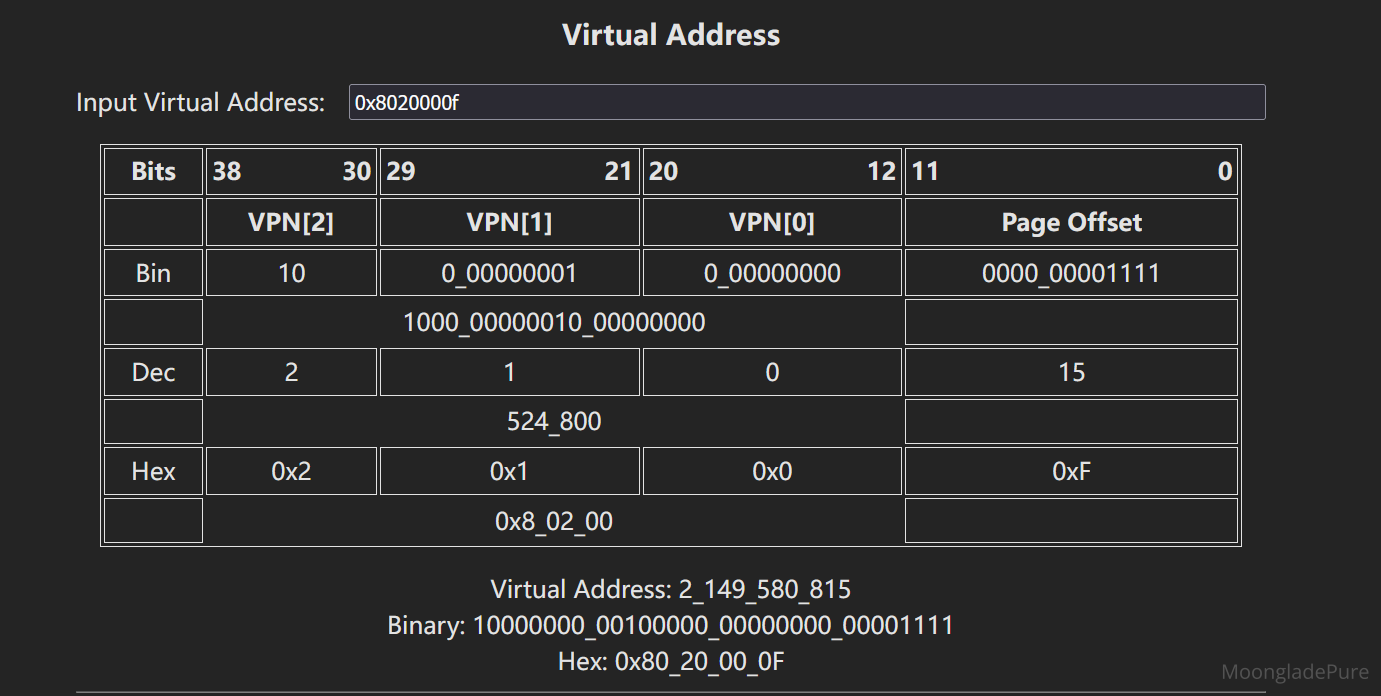The height and width of the screenshot is (696, 1381).
Task: Select the VPN[0] column header cell
Action: pyautogui.click(x=771, y=222)
